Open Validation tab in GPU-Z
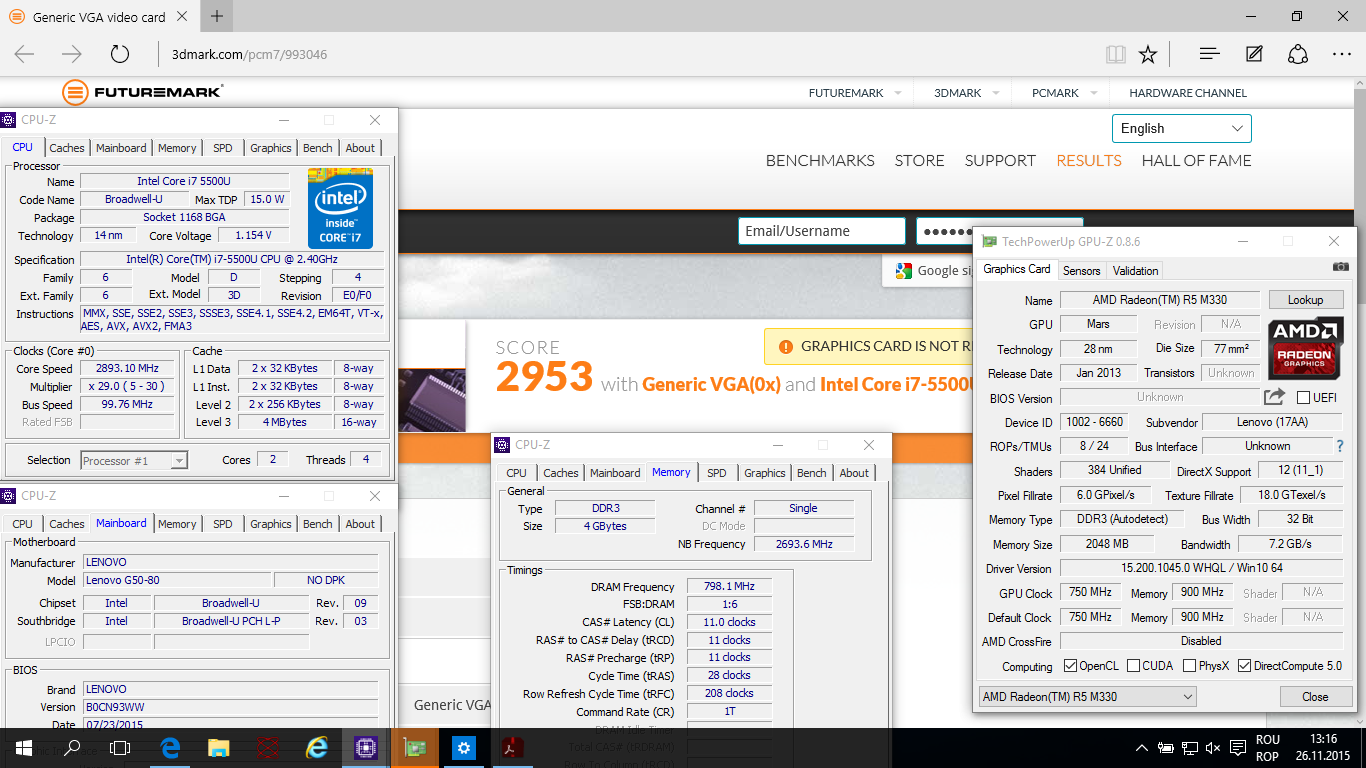This screenshot has height=768, width=1366. point(1135,271)
